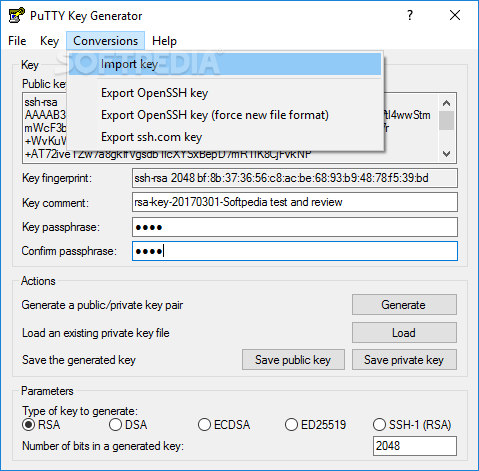Collapse the Conversions menu

tap(105, 41)
